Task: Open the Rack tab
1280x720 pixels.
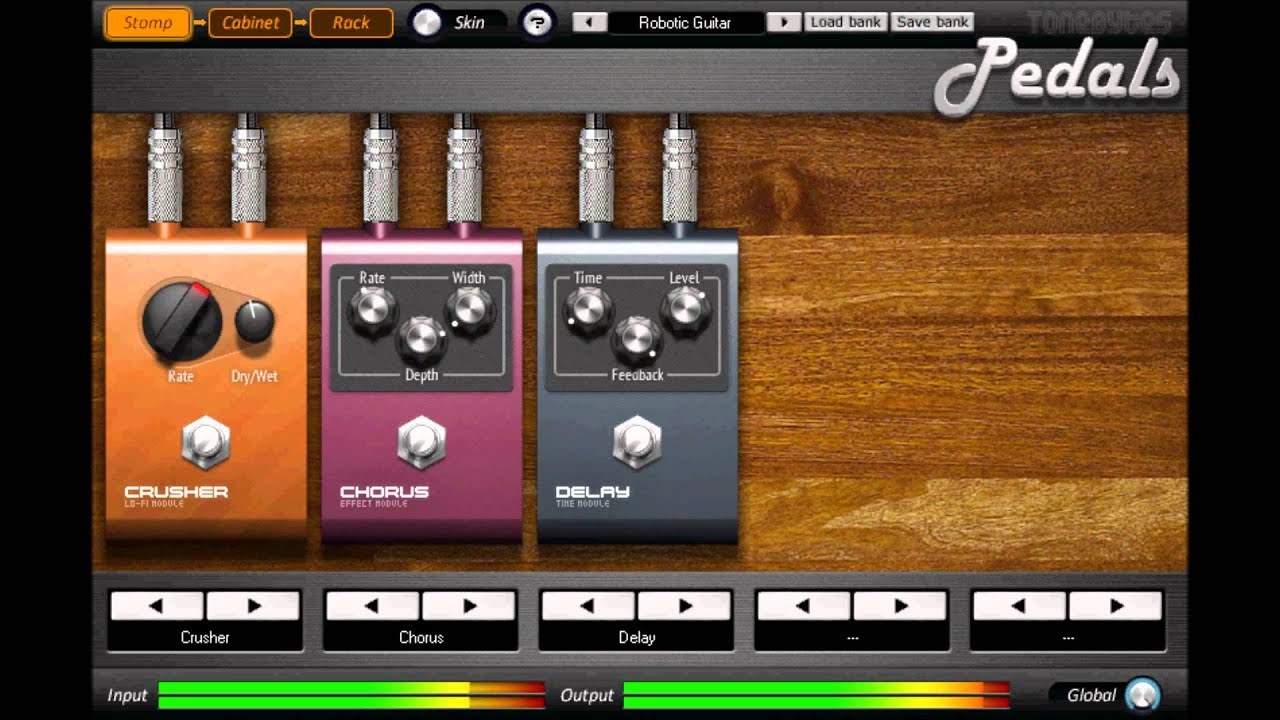Action: tap(351, 22)
